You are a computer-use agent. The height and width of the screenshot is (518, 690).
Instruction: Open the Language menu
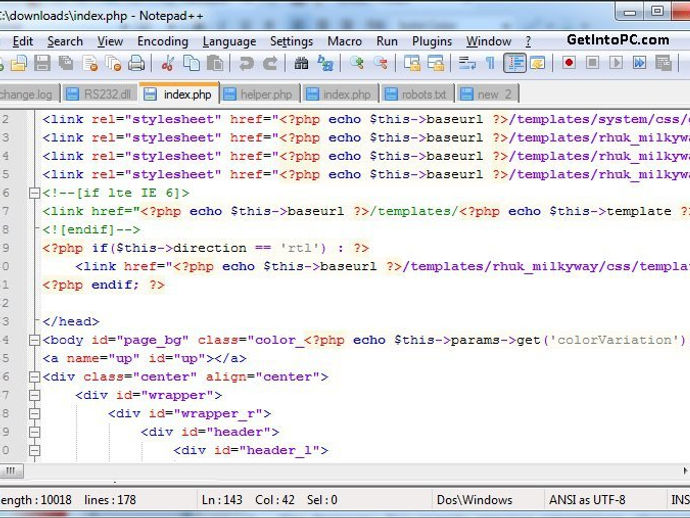tap(229, 42)
